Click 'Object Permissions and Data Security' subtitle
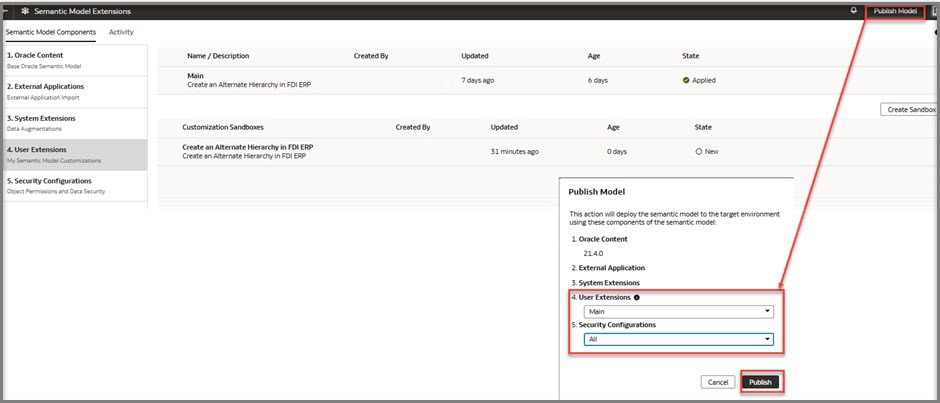The image size is (940, 403). [56, 192]
